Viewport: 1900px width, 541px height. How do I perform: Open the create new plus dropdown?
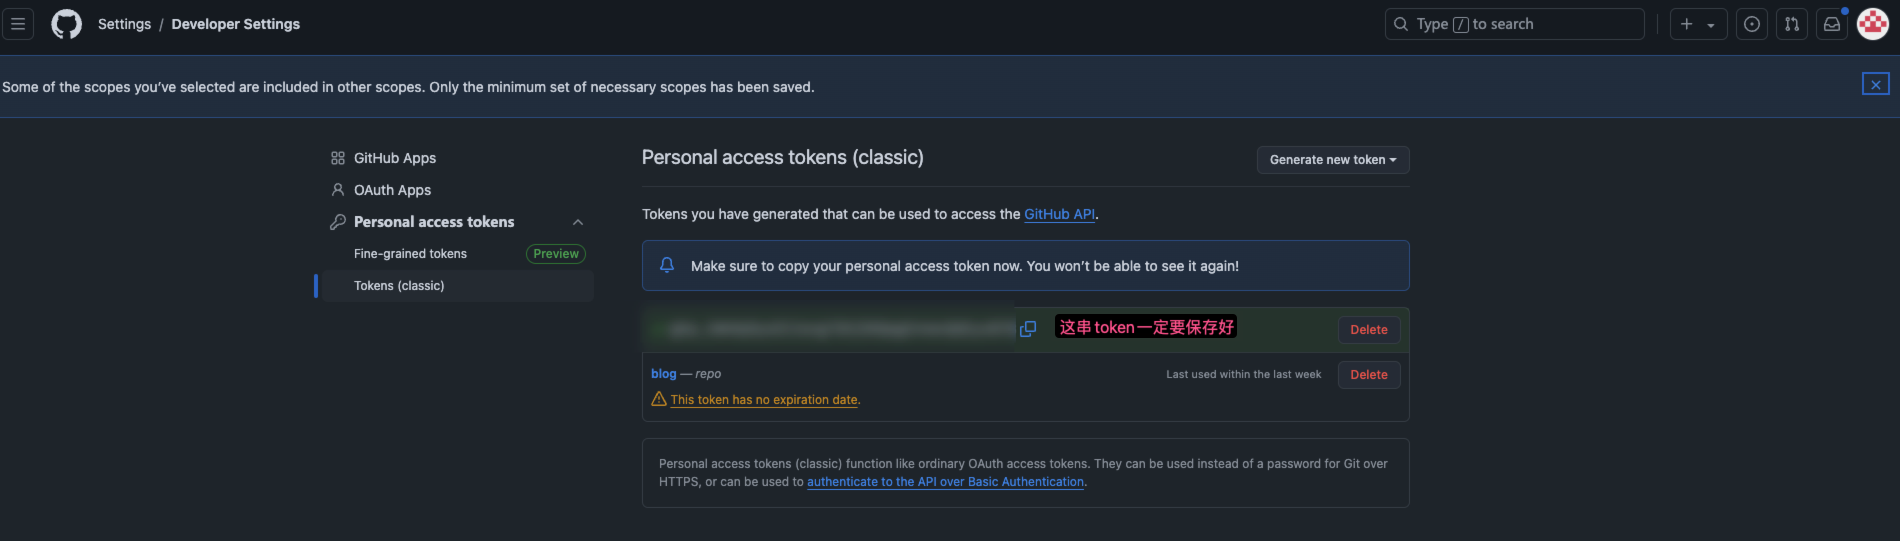[x=1698, y=24]
